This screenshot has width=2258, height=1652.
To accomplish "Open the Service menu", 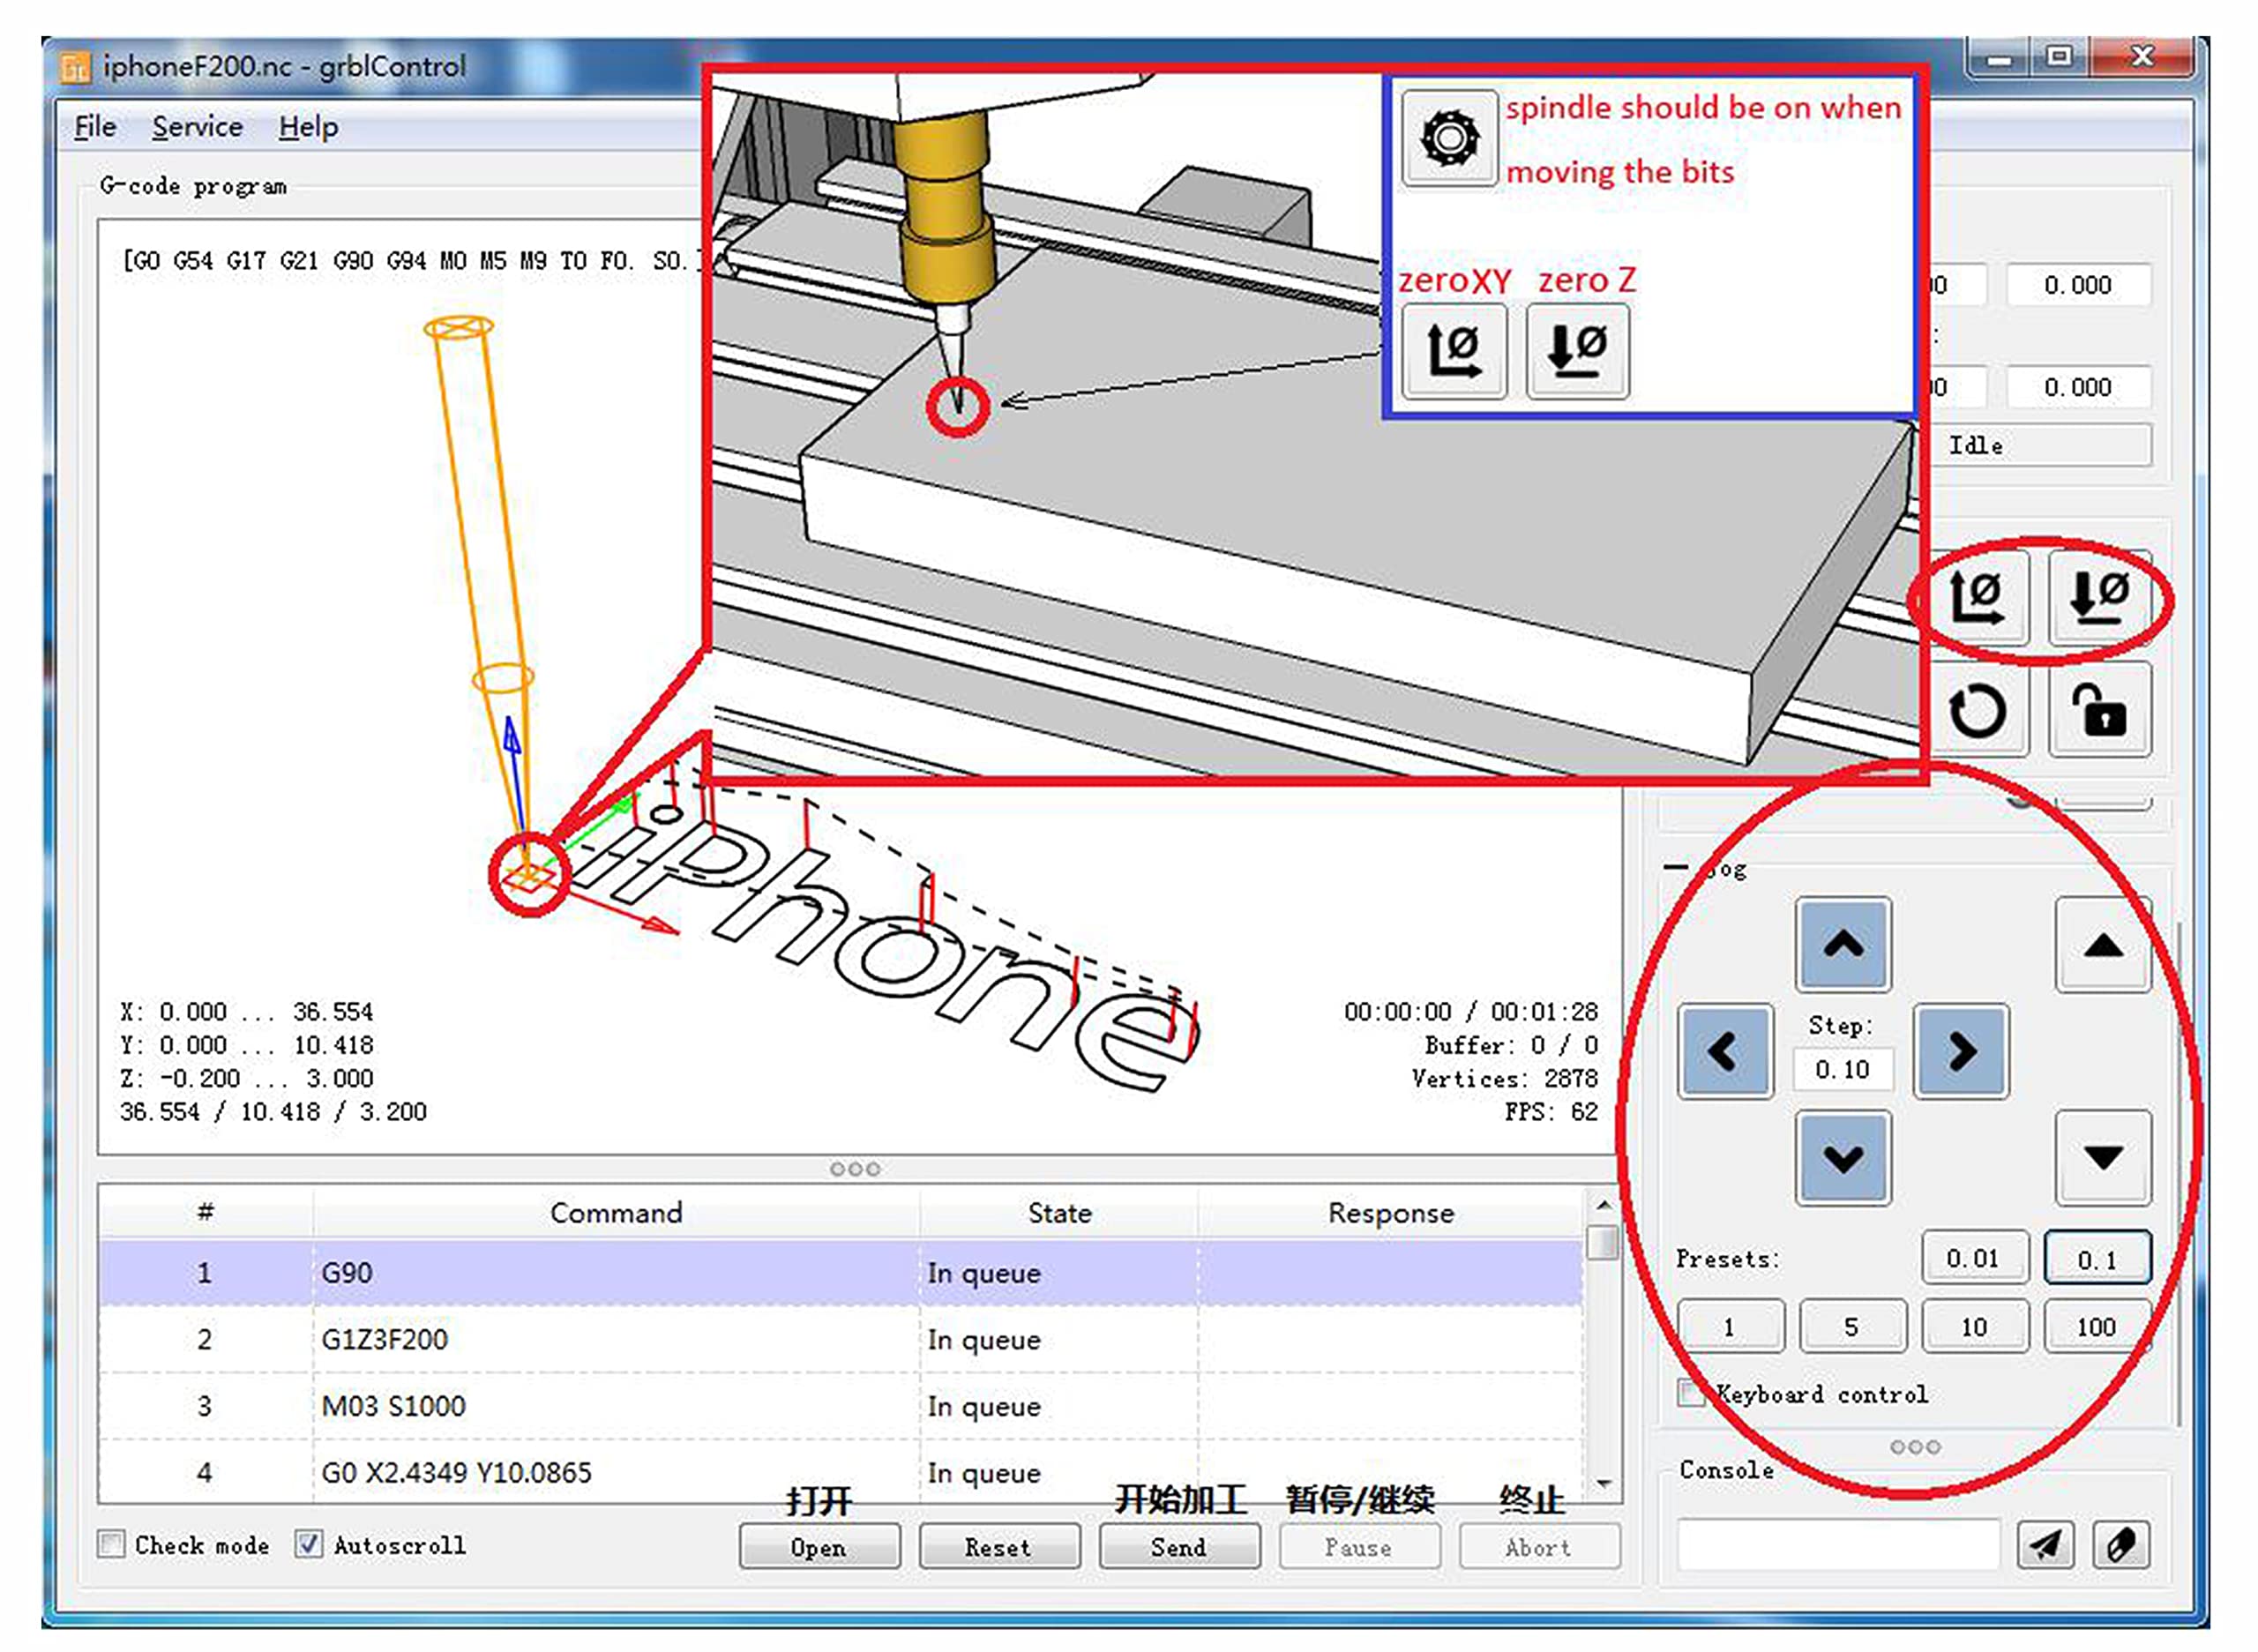I will [x=197, y=127].
